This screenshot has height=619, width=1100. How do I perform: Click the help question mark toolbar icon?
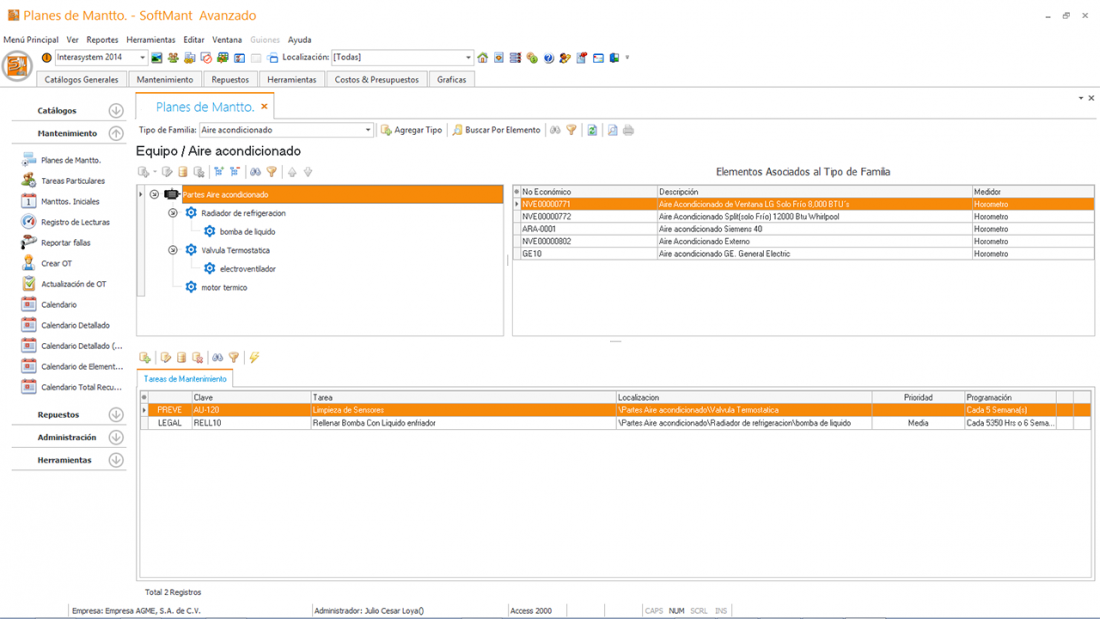[x=548, y=58]
